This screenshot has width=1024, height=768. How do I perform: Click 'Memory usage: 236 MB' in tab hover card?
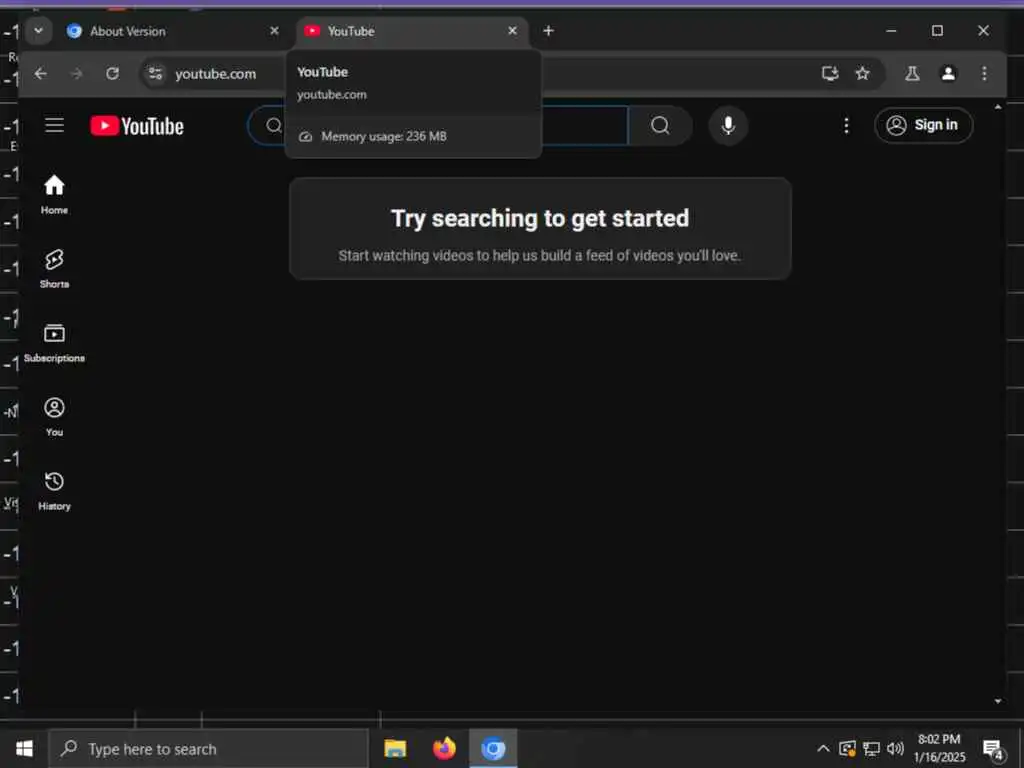click(x=384, y=136)
